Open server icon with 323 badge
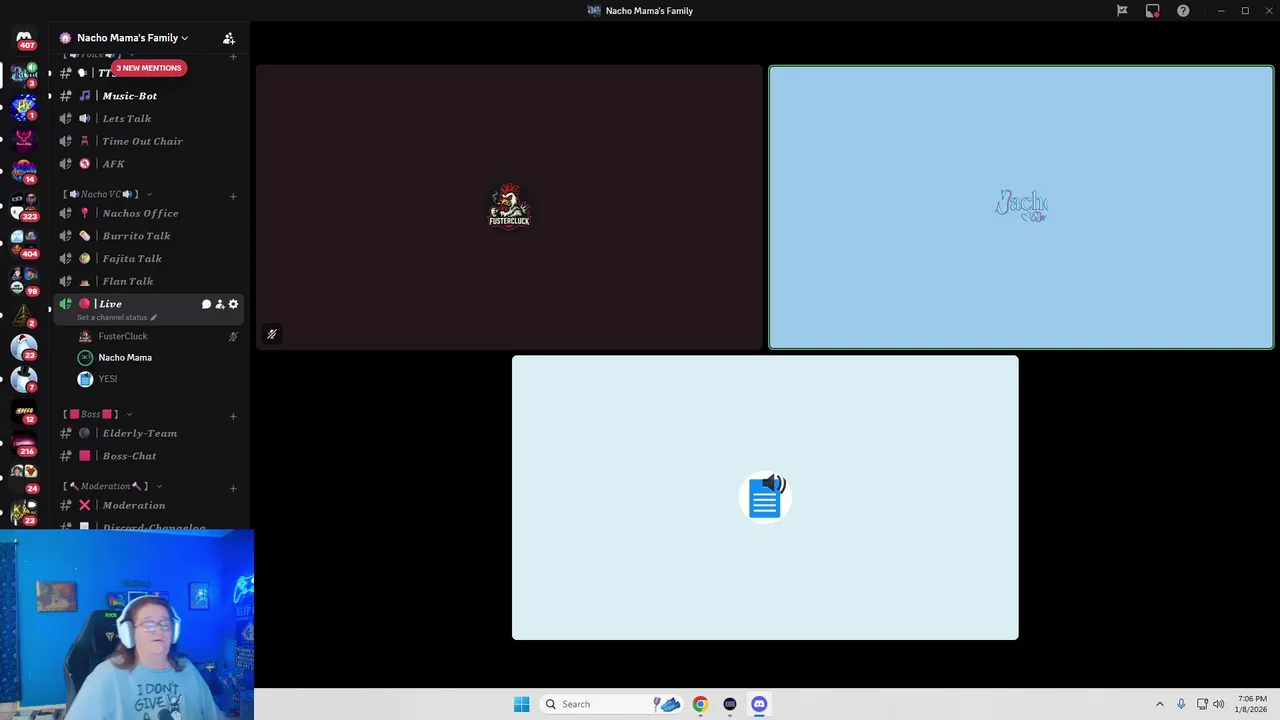This screenshot has height=720, width=1280. tap(24, 206)
